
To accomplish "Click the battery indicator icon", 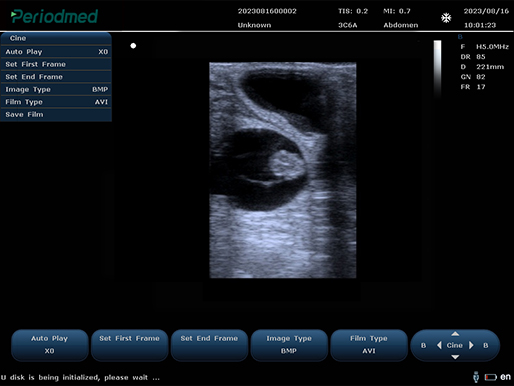I will click(491, 377).
